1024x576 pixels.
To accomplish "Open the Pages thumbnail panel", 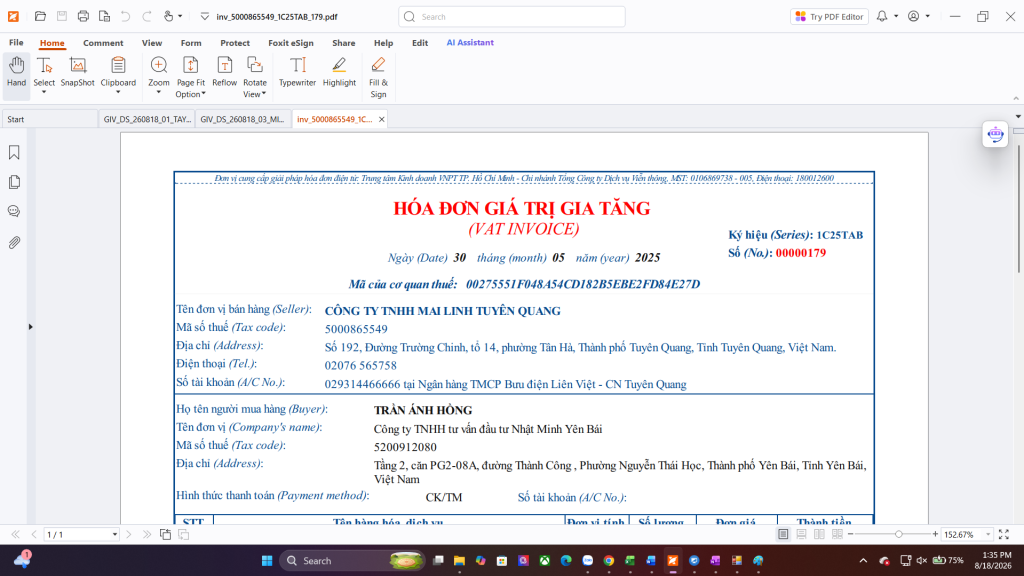I will click(x=14, y=182).
